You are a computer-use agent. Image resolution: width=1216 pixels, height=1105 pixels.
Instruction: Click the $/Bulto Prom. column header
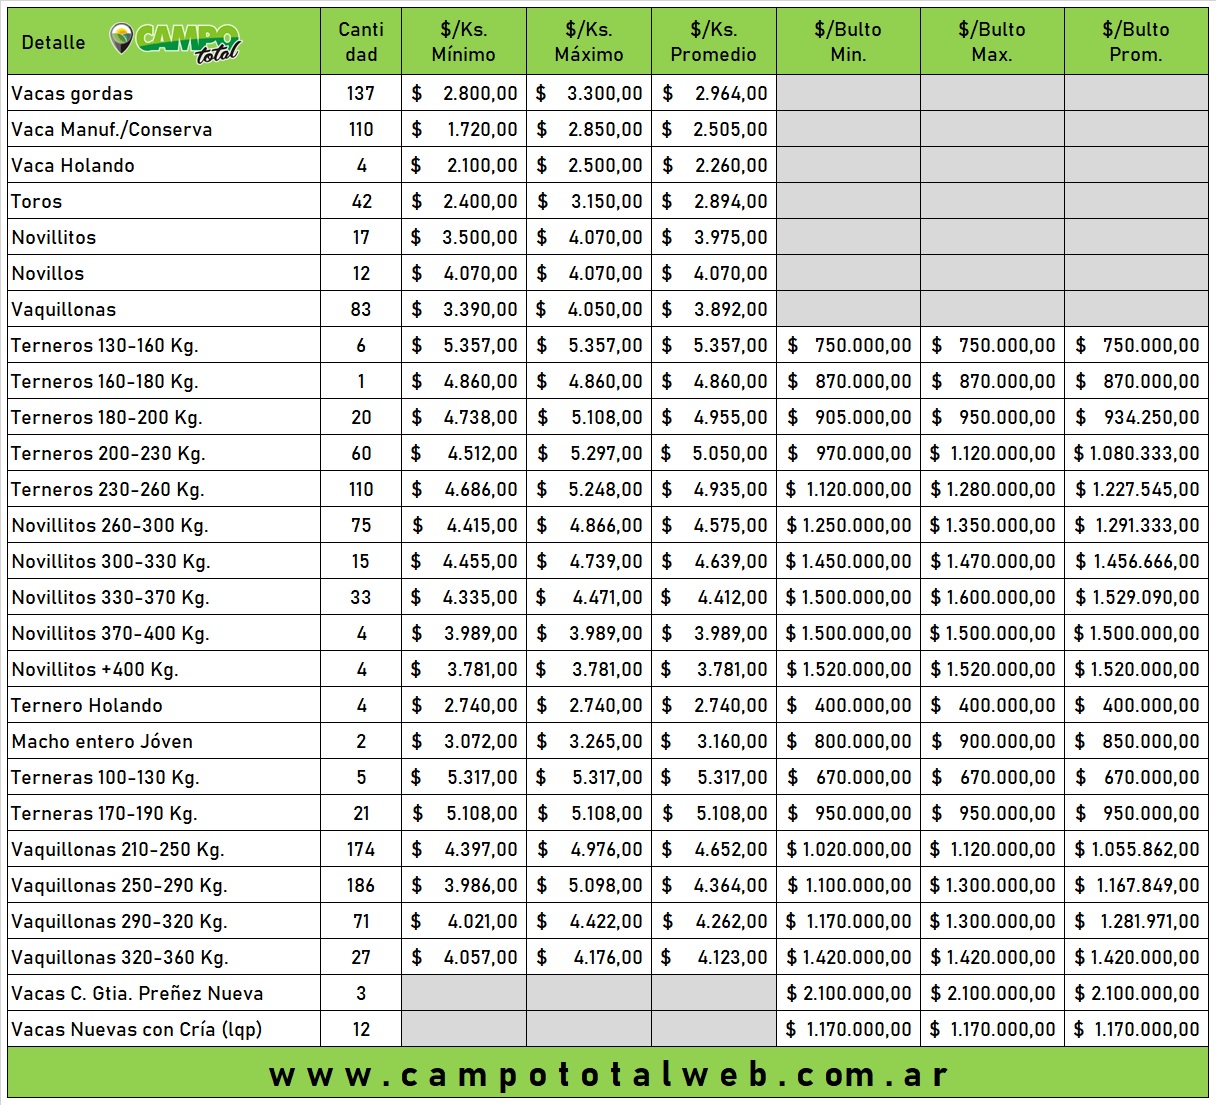[x=1136, y=42]
